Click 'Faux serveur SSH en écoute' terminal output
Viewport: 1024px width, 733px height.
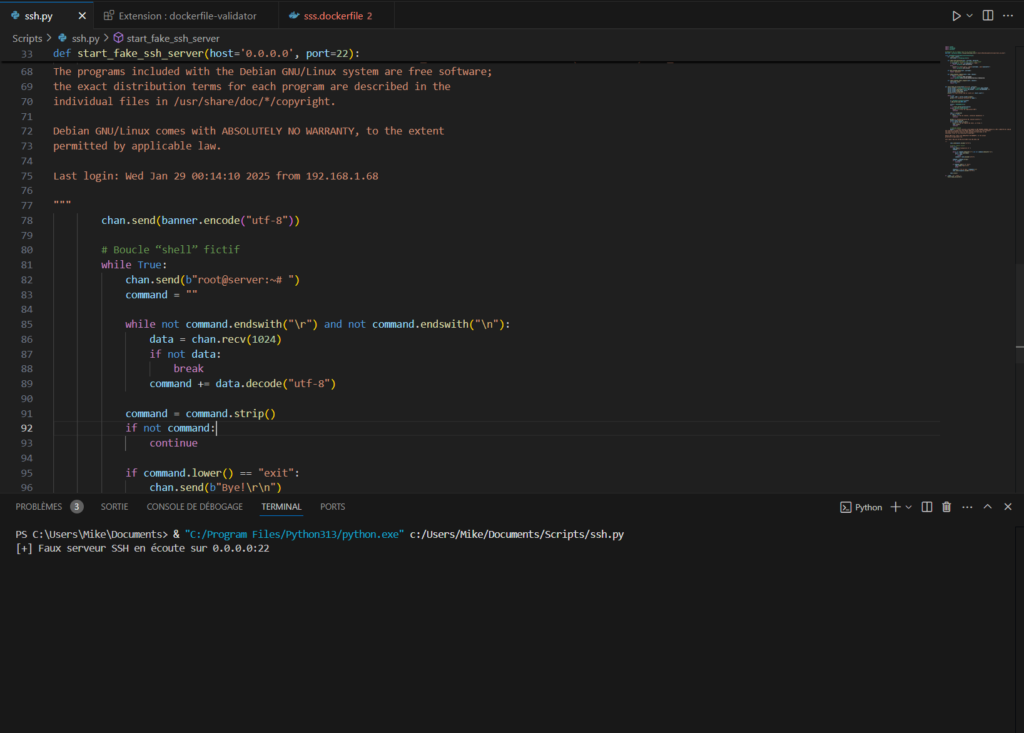coord(142,549)
